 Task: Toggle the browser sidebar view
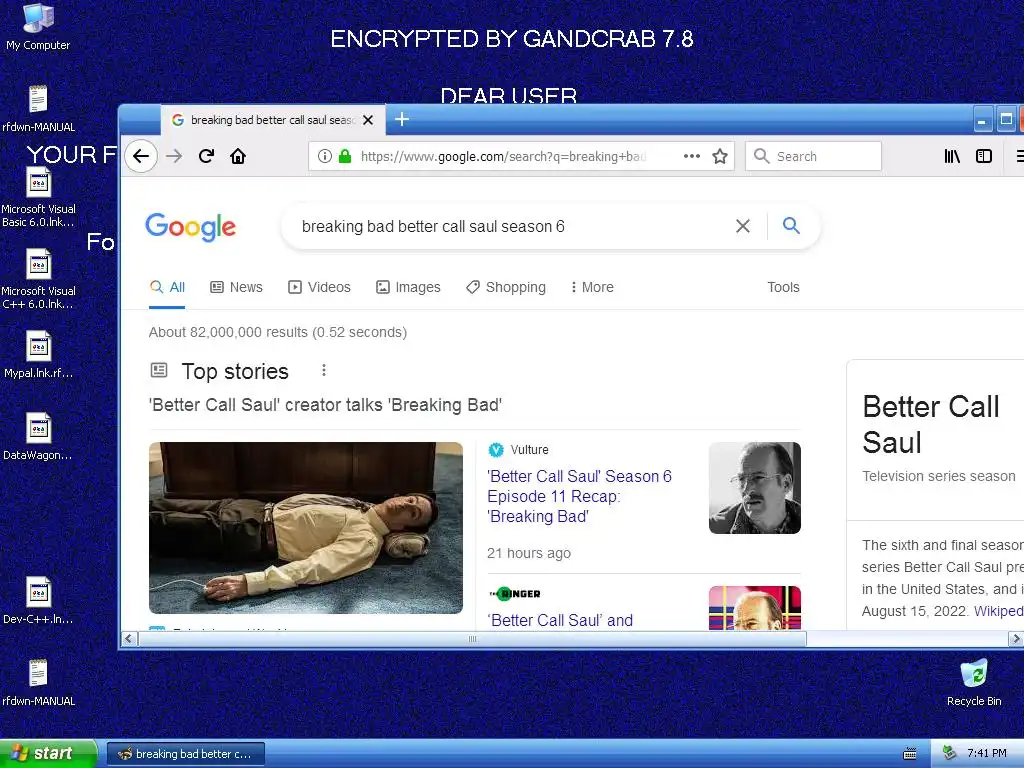(x=984, y=156)
